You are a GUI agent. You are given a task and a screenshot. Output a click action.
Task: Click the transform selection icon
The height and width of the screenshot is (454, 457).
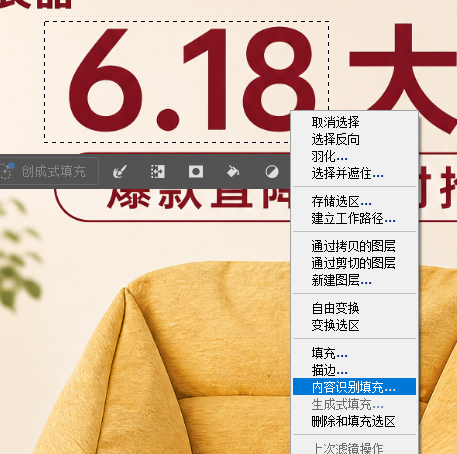click(158, 172)
